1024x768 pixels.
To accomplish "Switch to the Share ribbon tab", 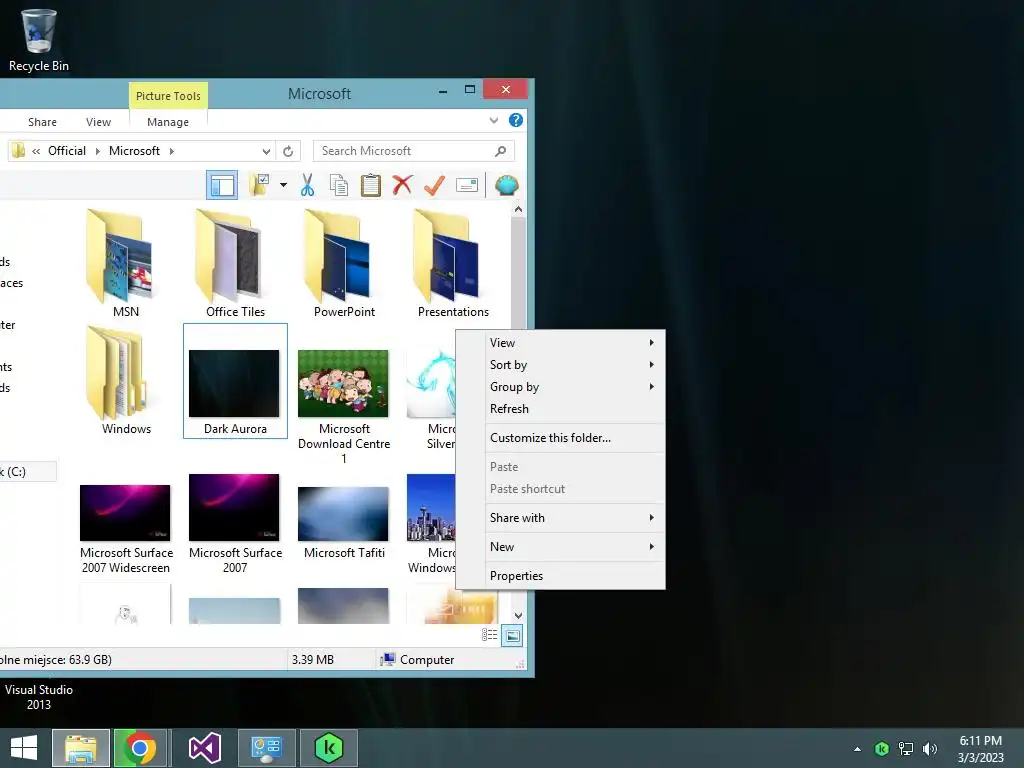I will click(42, 122).
